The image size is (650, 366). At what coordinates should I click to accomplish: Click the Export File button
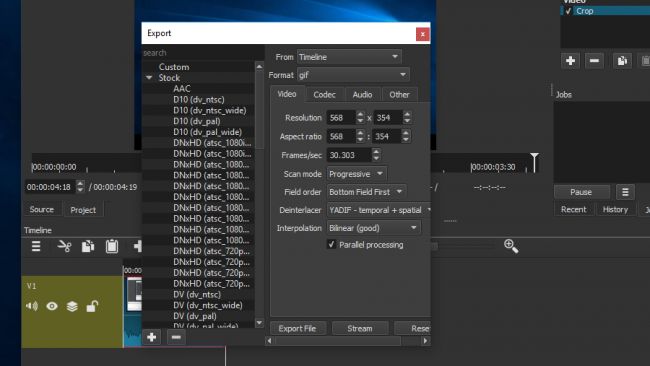(297, 328)
